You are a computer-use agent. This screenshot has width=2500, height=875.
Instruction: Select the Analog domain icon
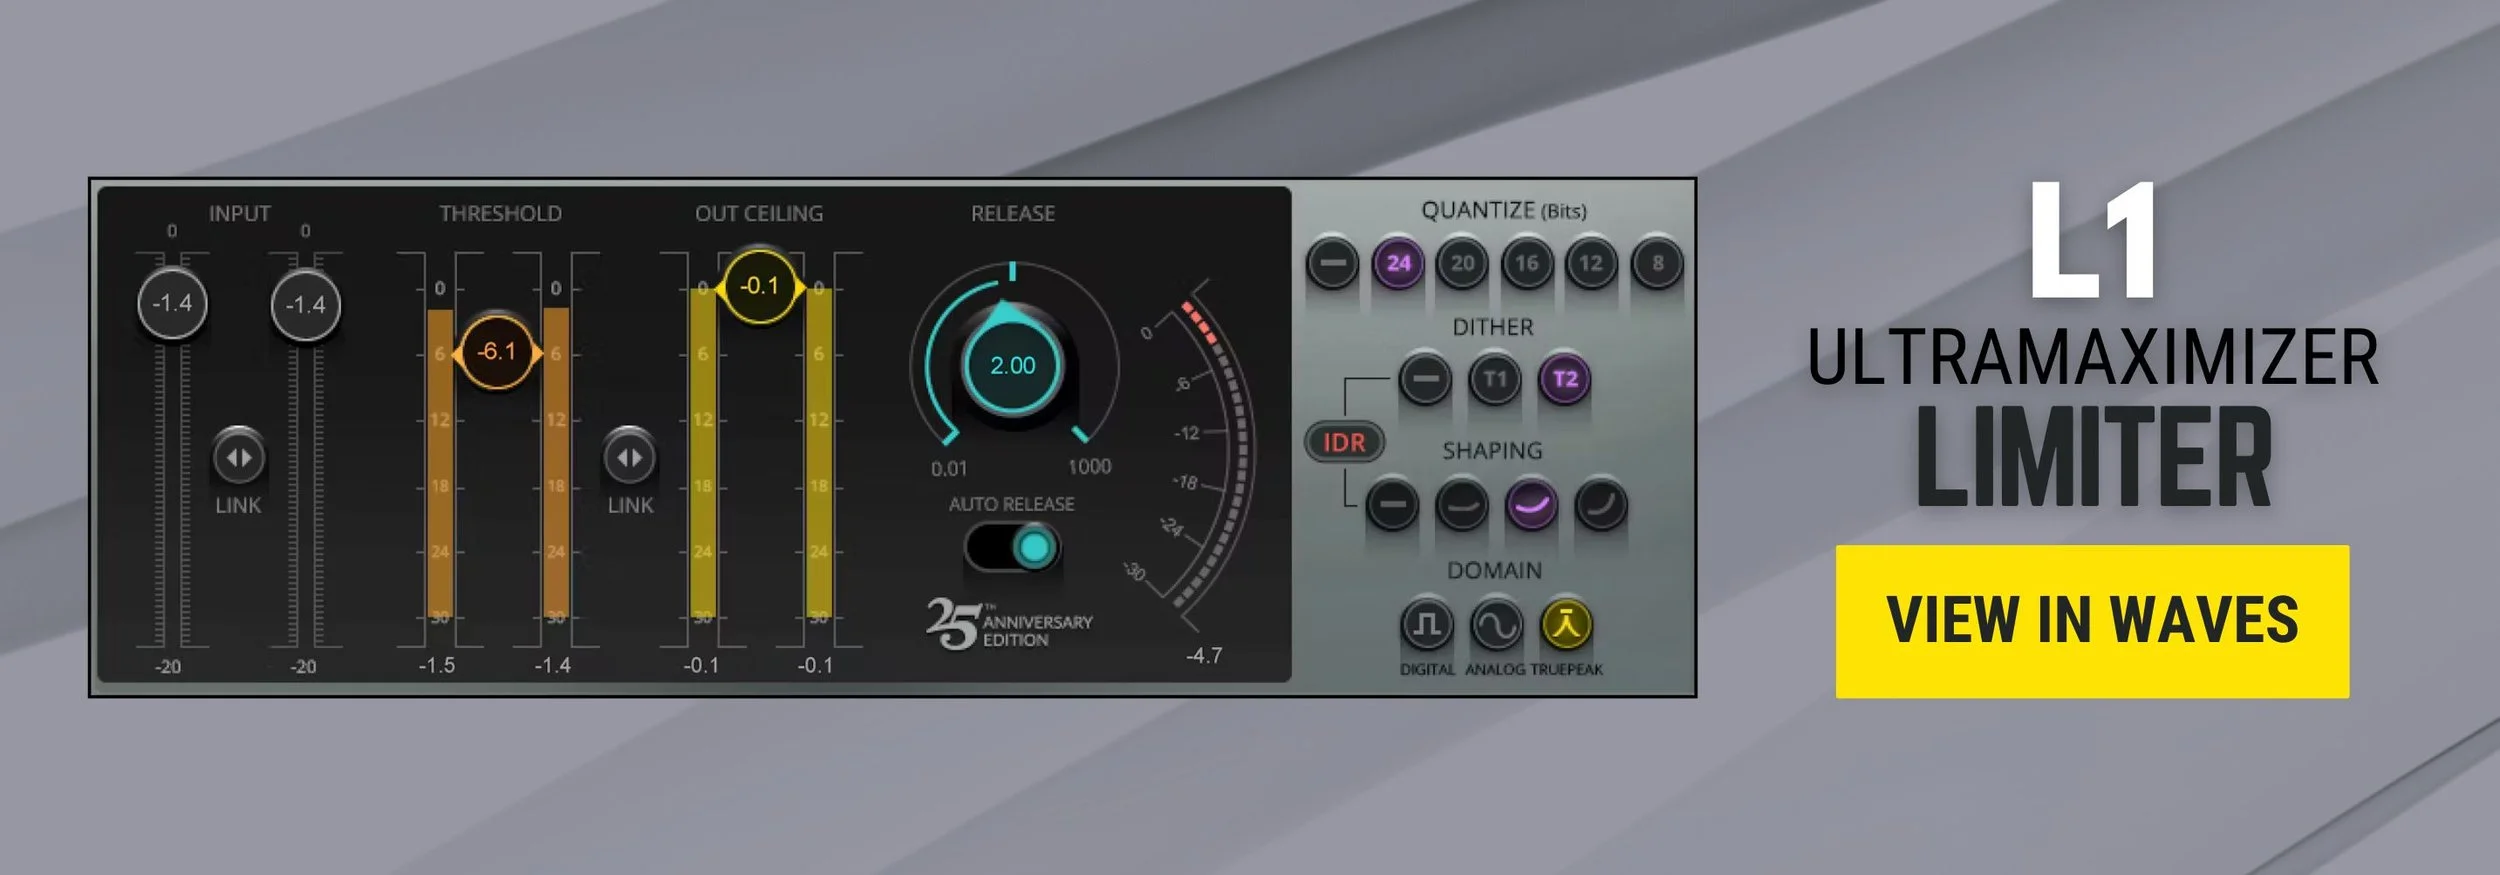click(1496, 625)
